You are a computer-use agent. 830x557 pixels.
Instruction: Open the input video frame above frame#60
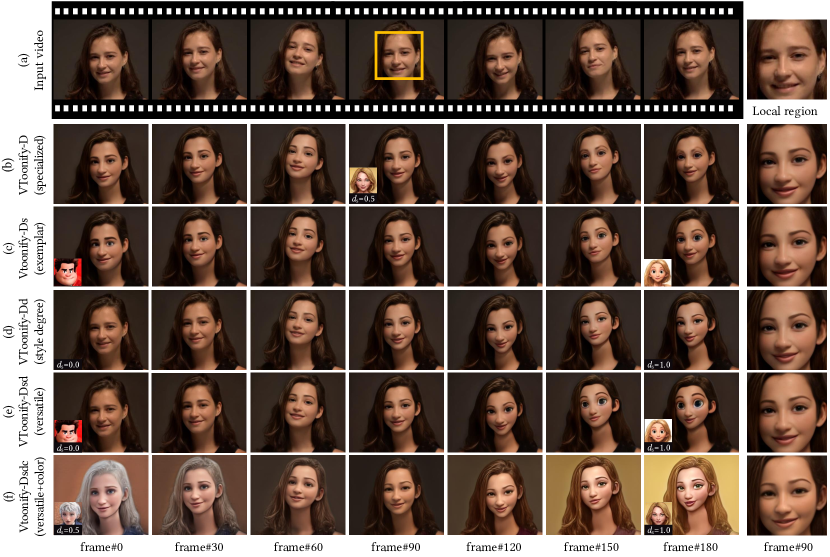click(297, 59)
